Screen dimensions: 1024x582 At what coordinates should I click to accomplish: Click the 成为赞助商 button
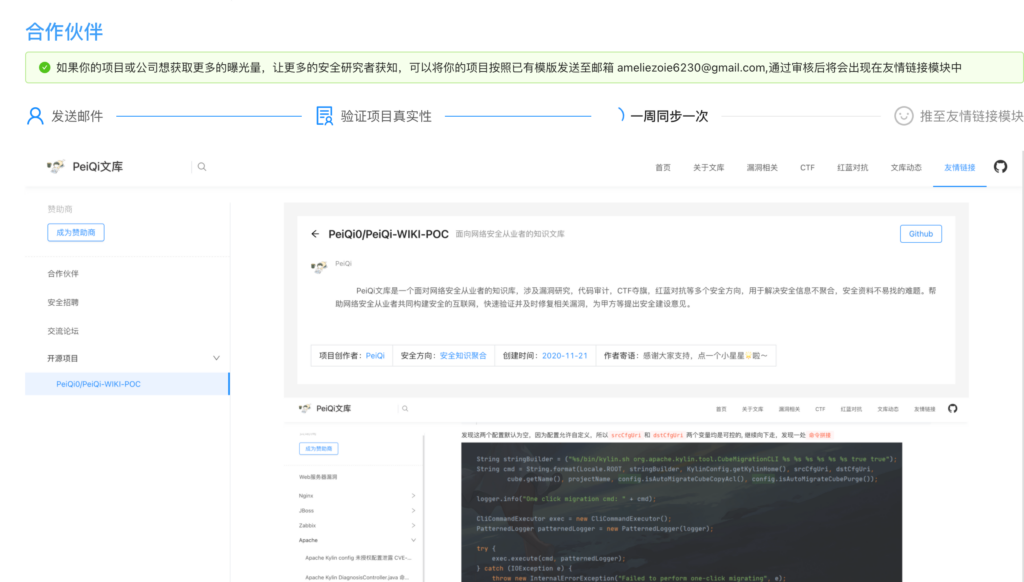tap(76, 231)
